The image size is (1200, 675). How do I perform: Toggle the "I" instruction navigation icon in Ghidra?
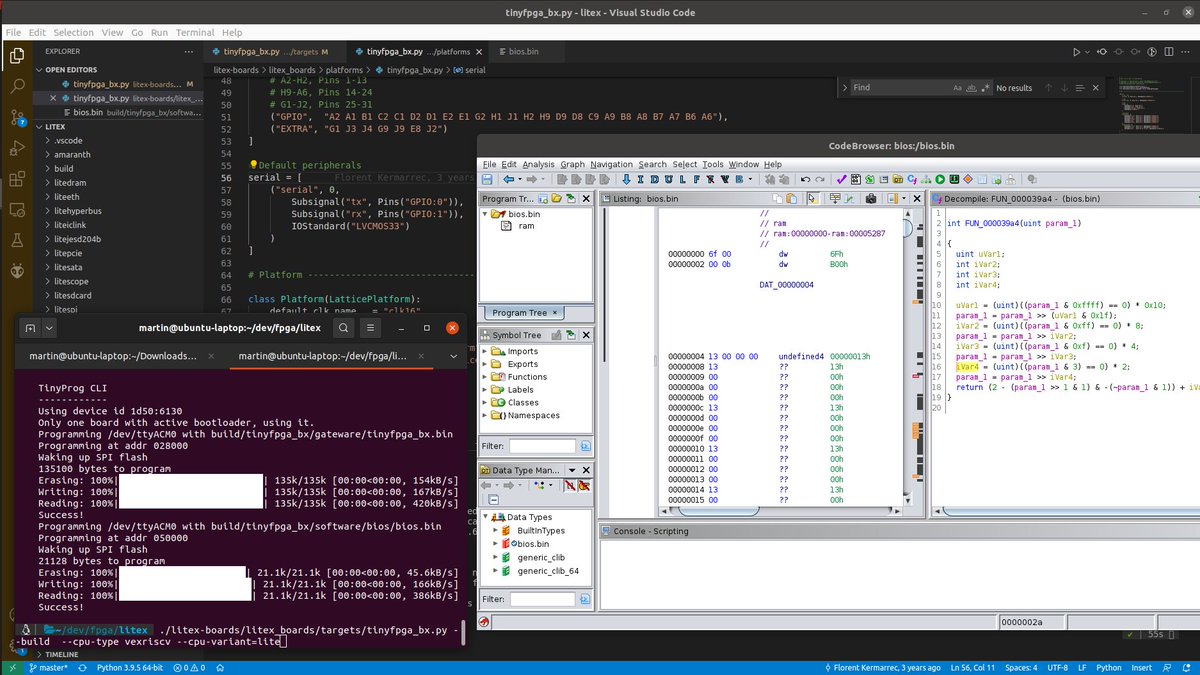coord(640,179)
